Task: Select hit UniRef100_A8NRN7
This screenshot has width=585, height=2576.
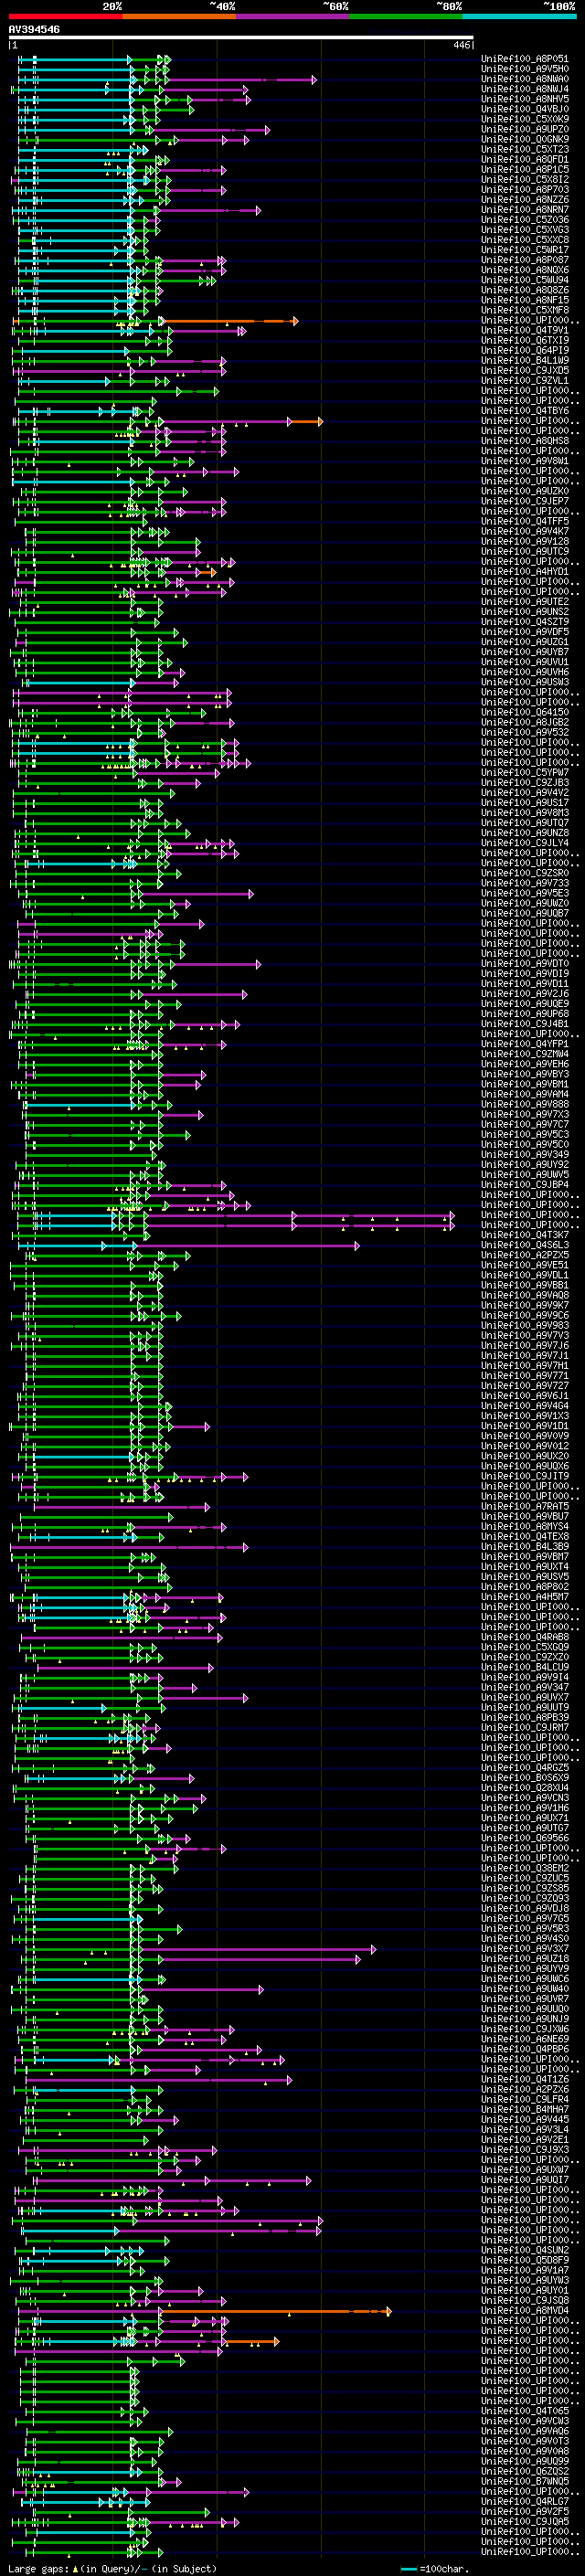Action: [525, 210]
